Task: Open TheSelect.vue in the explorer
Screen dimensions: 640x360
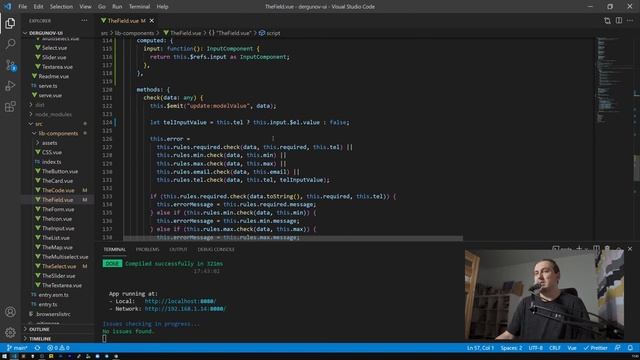Action: (59, 266)
